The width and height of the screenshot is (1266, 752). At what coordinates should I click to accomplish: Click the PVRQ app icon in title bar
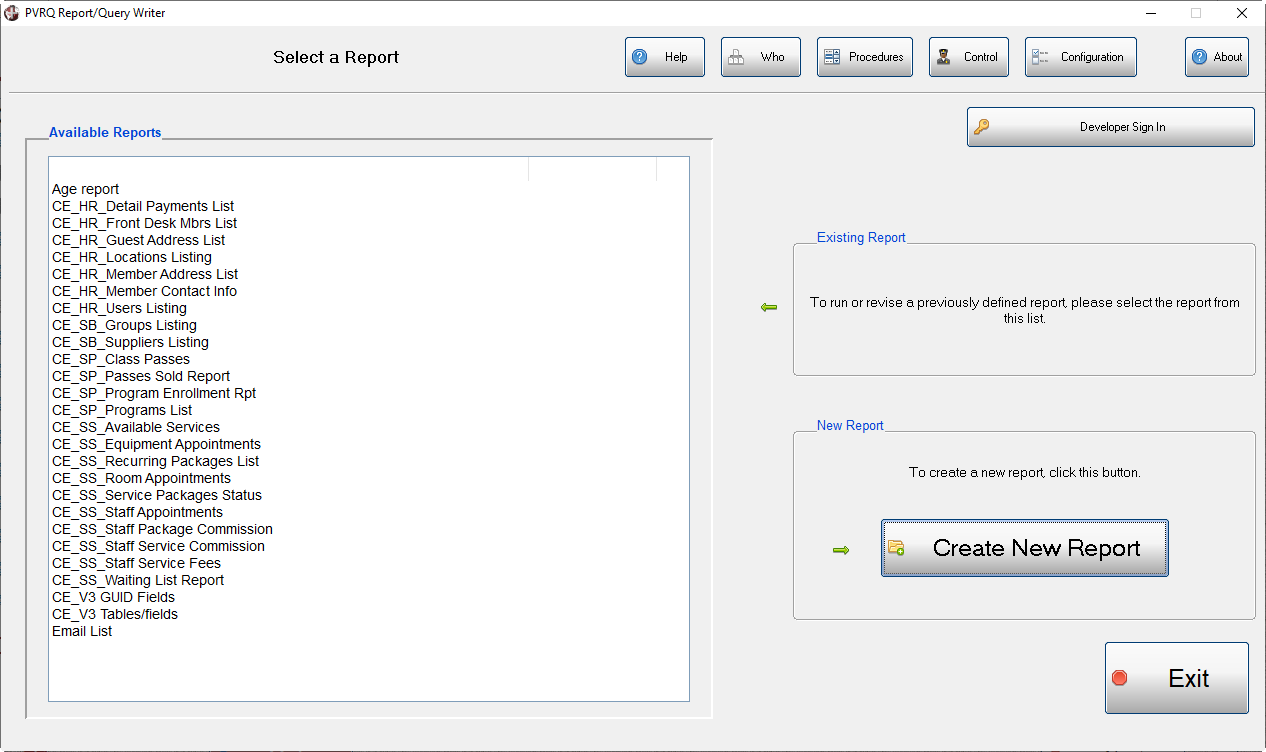(x=12, y=13)
